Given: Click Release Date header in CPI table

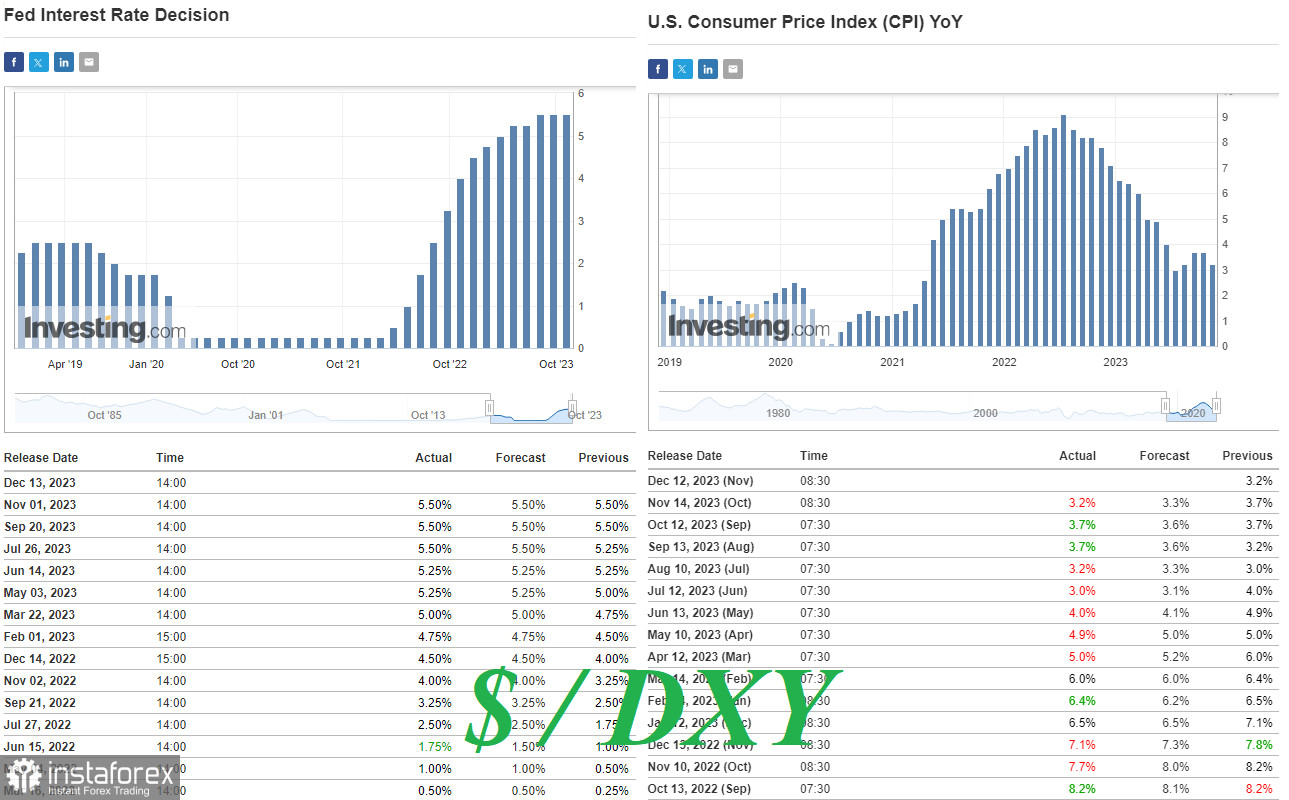Looking at the screenshot, I should [x=685, y=456].
